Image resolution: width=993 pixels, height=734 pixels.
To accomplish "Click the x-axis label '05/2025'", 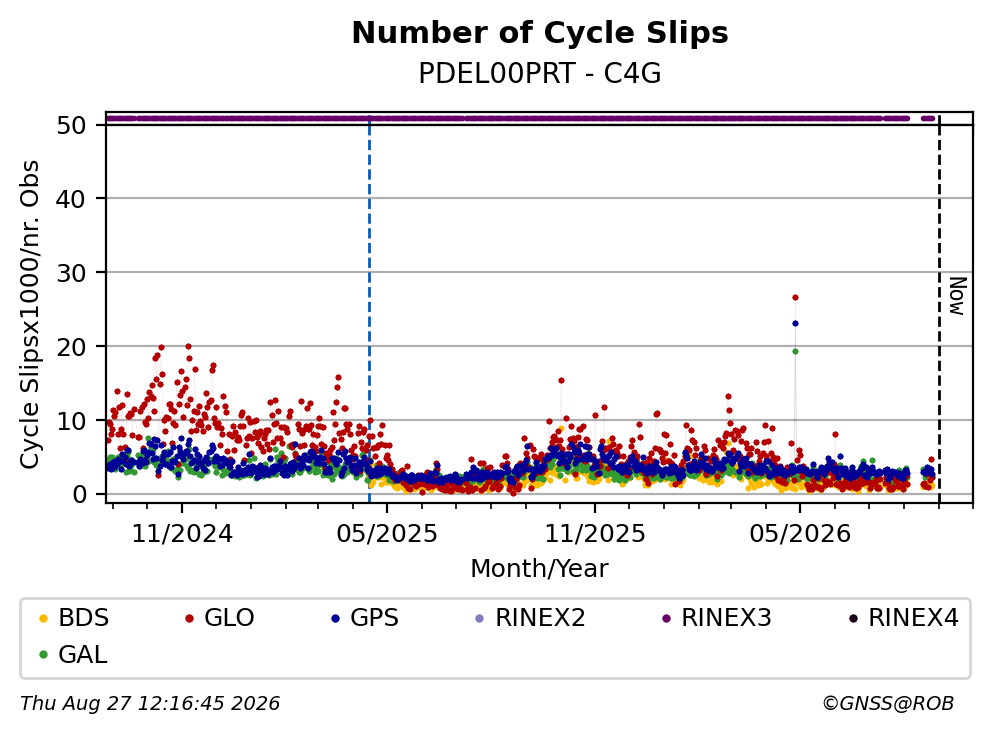I will click(387, 534).
